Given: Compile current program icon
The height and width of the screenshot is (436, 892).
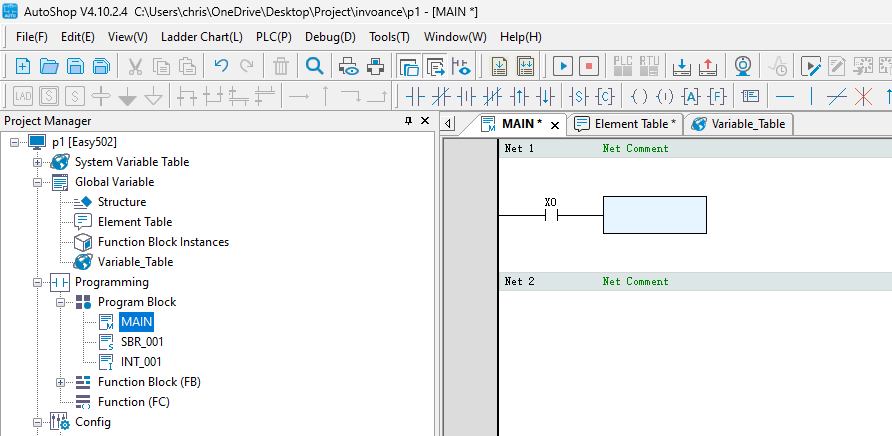Looking at the screenshot, I should [x=499, y=66].
